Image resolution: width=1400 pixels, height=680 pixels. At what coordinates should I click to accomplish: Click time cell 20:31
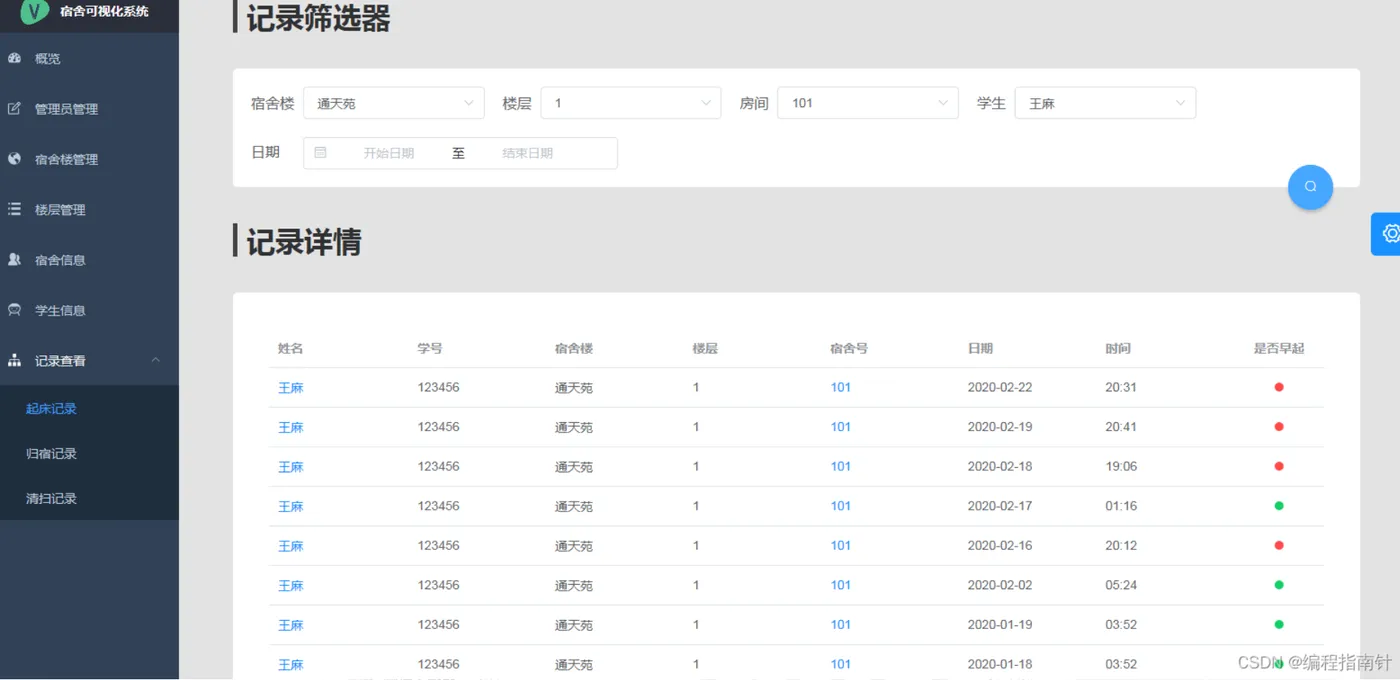point(1121,387)
